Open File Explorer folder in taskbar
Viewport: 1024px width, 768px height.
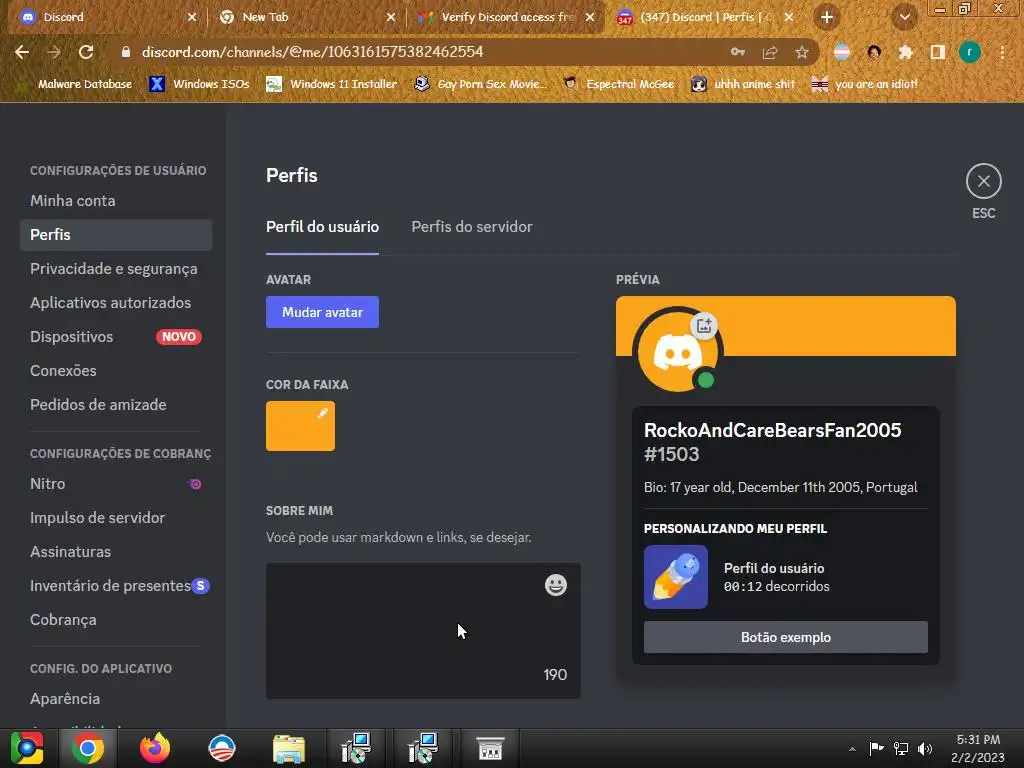[x=289, y=748]
